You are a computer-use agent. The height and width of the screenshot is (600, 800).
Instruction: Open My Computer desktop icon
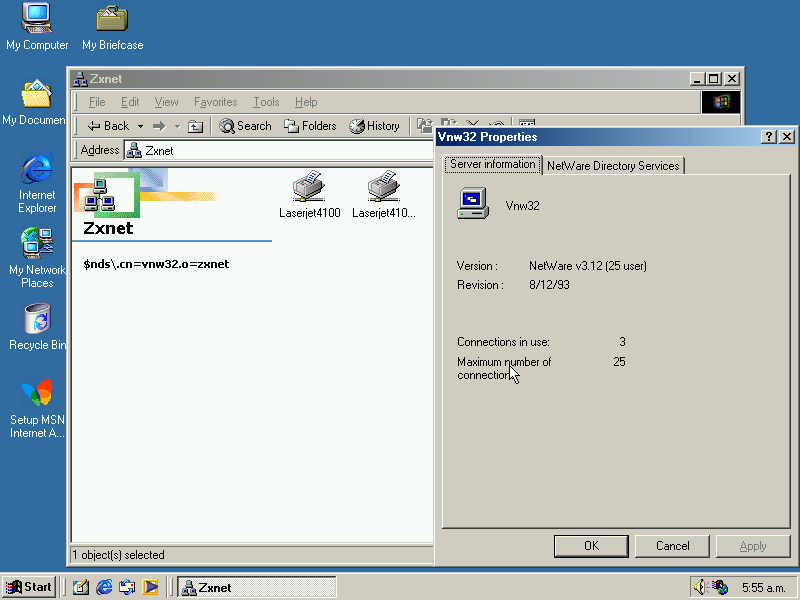(x=37, y=27)
